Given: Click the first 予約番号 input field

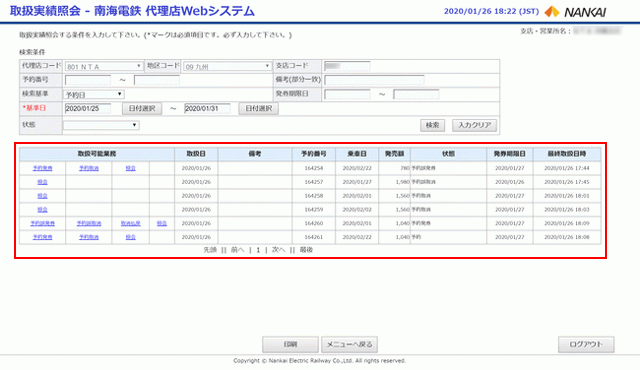Looking at the screenshot, I should (88, 80).
